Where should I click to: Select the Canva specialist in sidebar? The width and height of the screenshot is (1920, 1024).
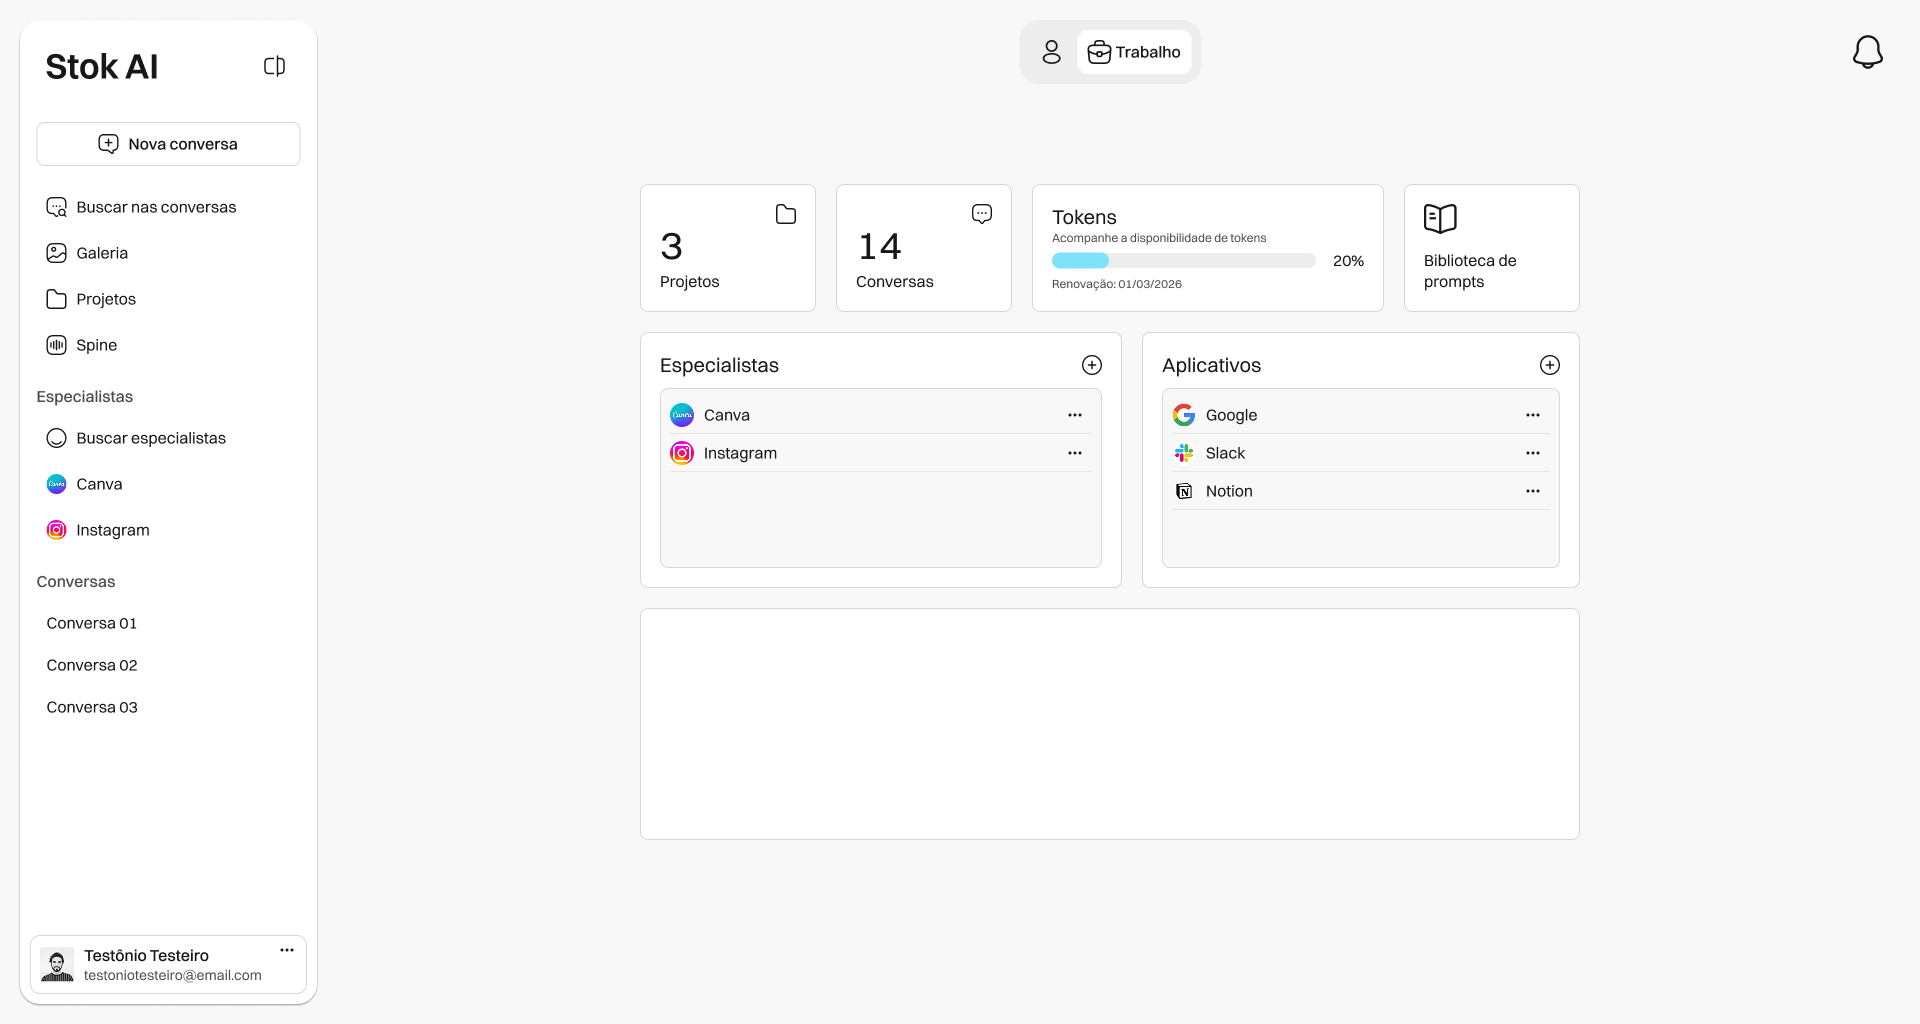tap(100, 484)
